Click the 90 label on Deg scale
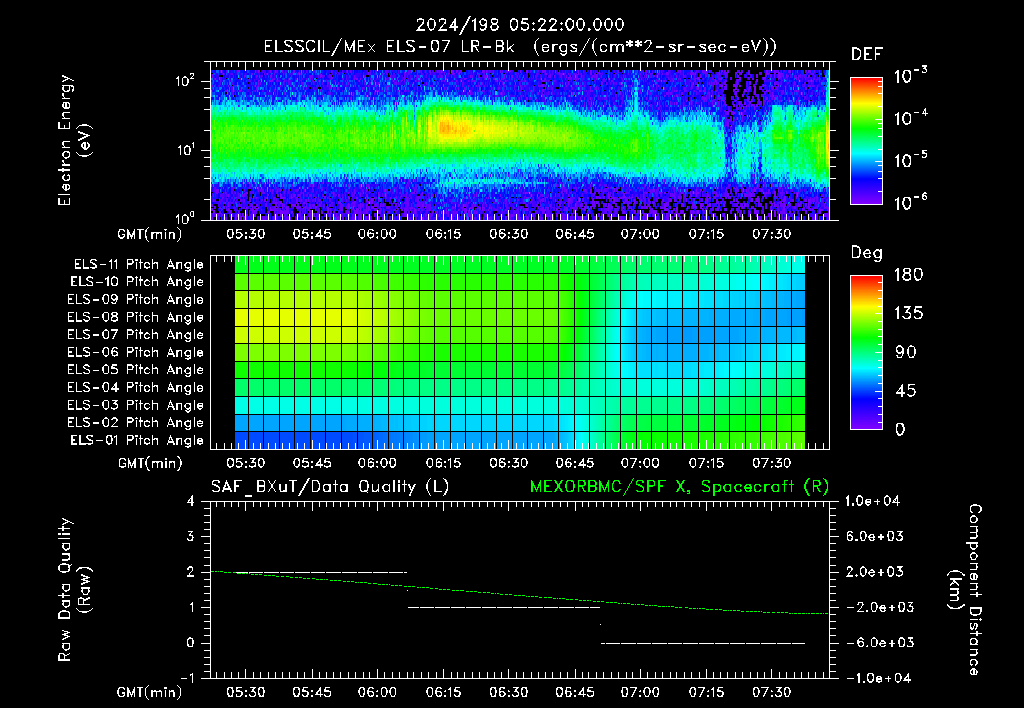Screen dimensions: 1024x708 point(905,352)
